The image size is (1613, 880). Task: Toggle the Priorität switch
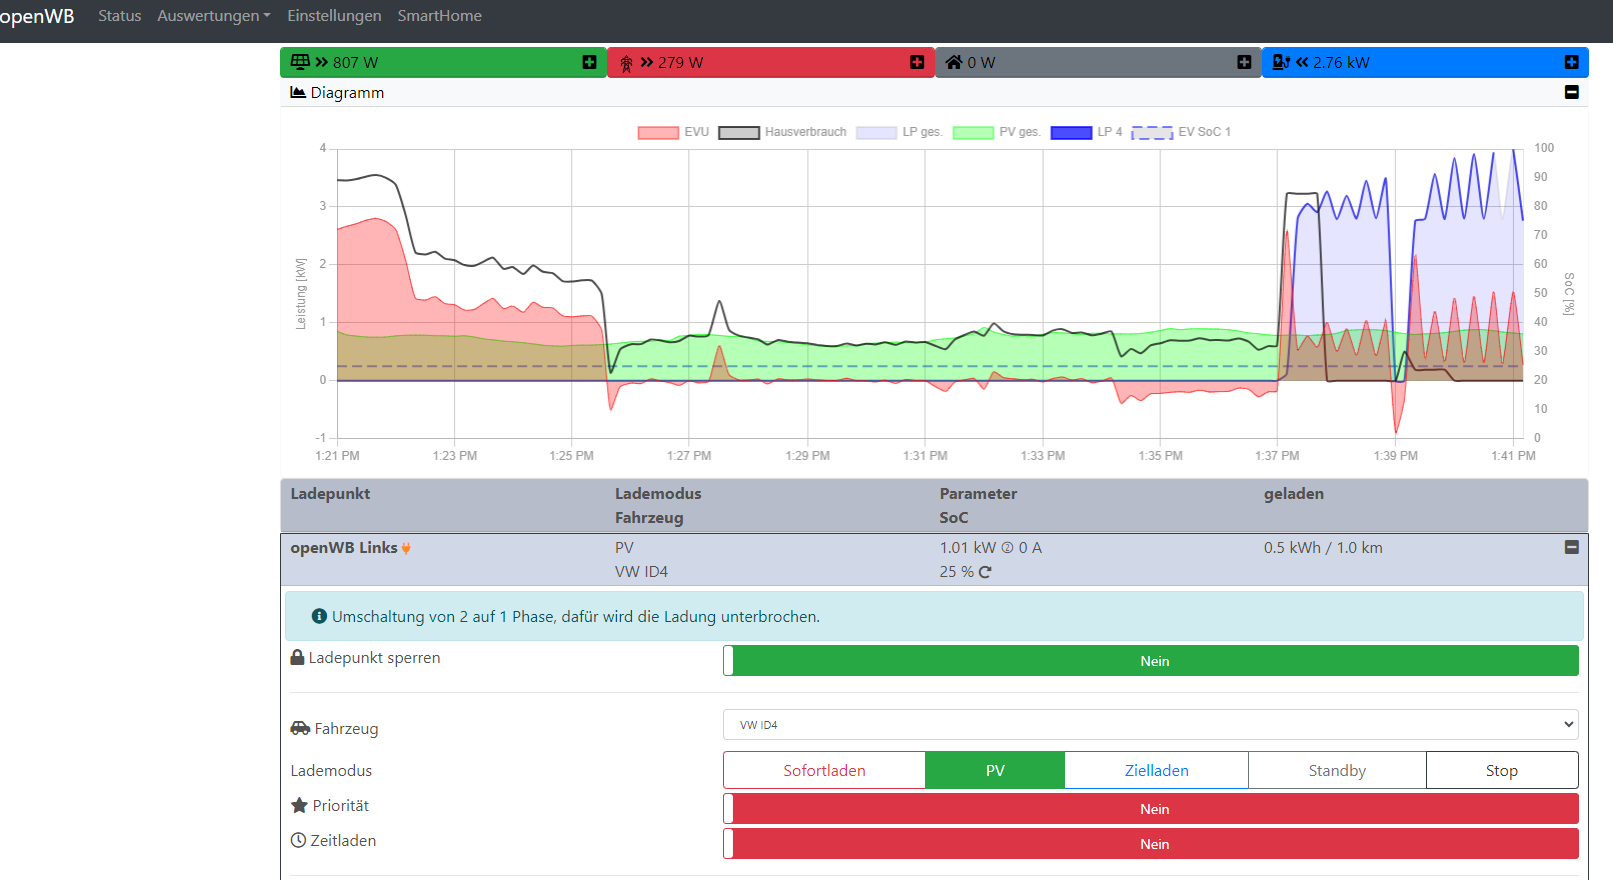1150,809
